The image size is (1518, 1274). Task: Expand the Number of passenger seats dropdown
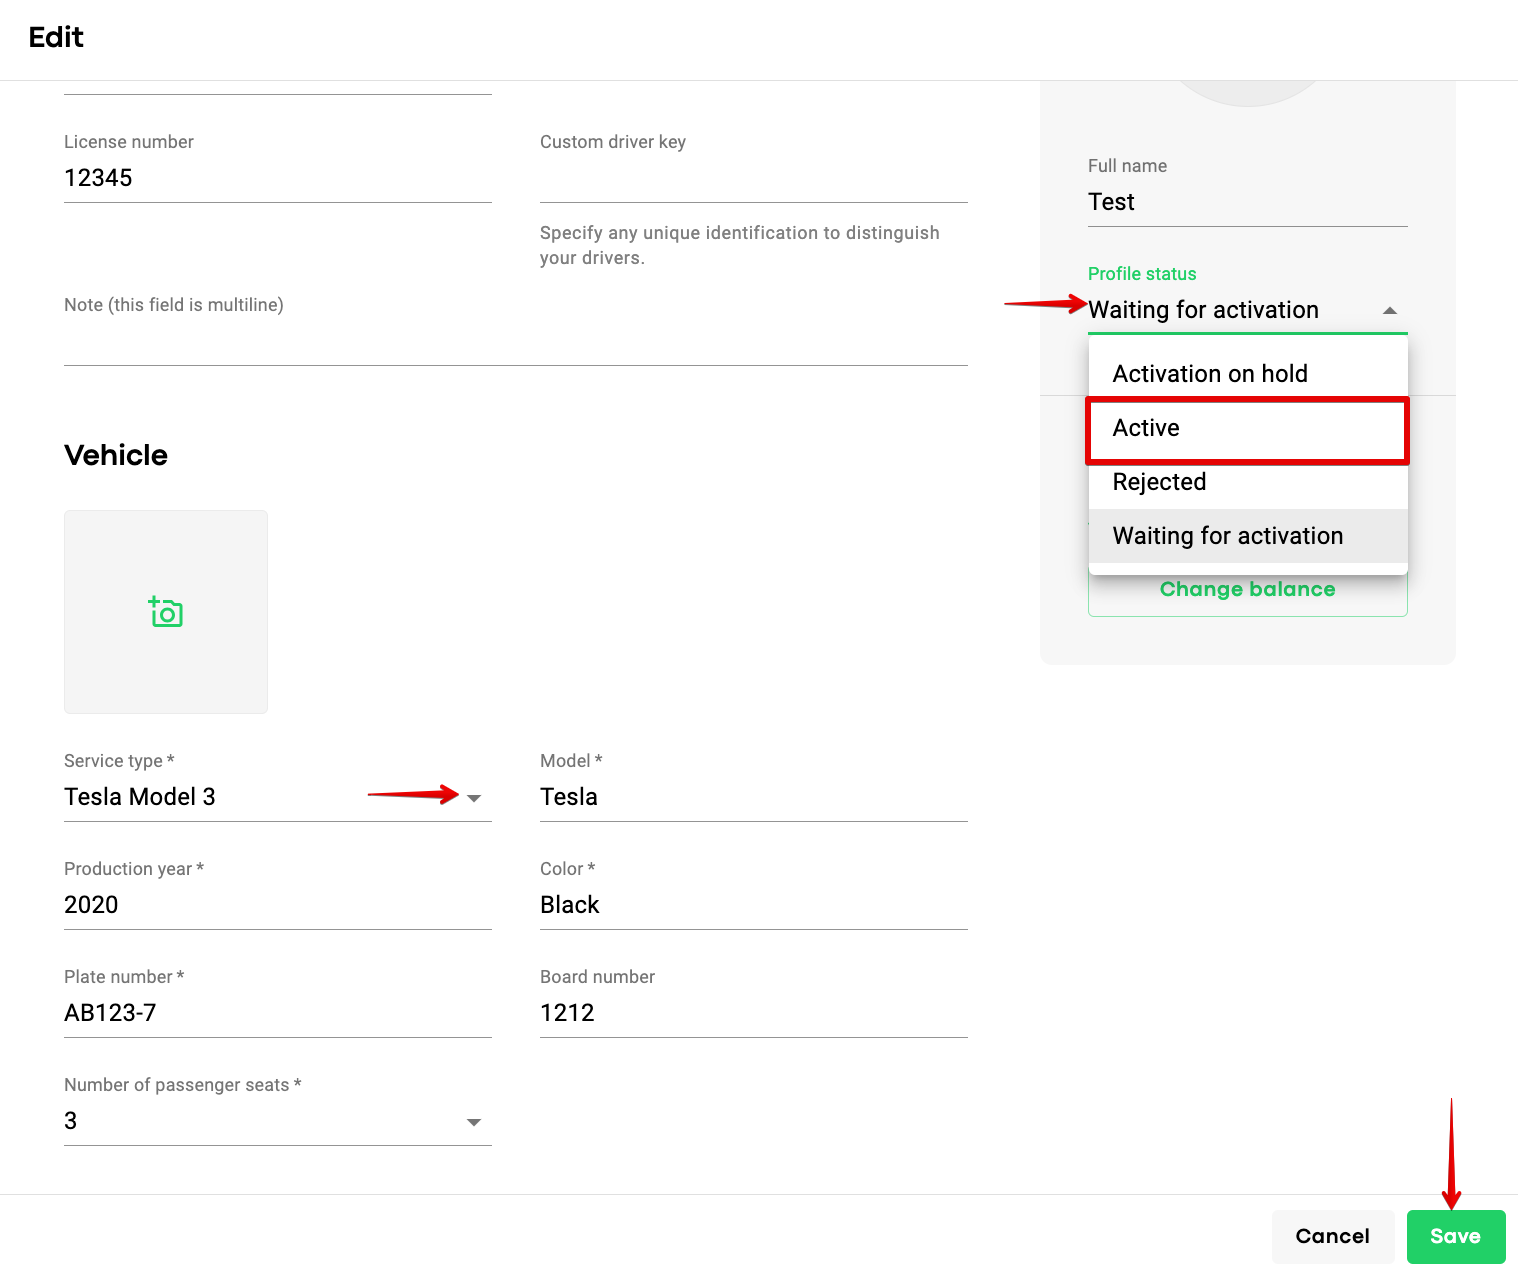coord(474,1122)
